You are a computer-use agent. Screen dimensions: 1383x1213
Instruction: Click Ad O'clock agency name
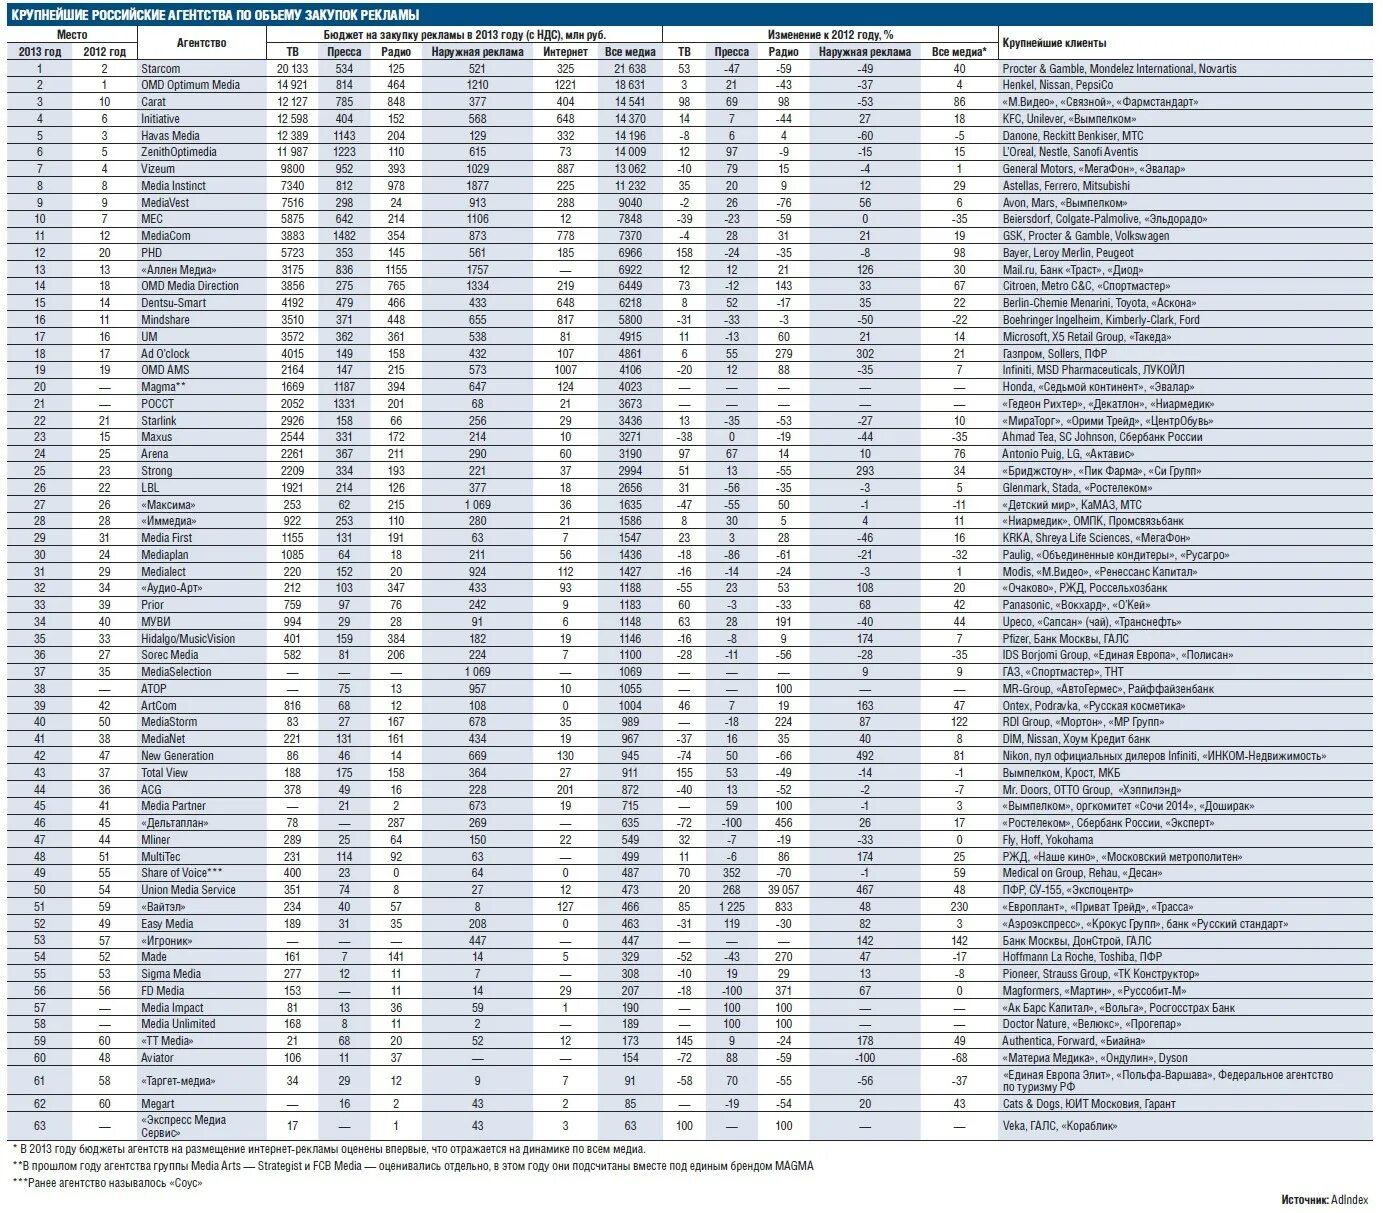(x=165, y=354)
